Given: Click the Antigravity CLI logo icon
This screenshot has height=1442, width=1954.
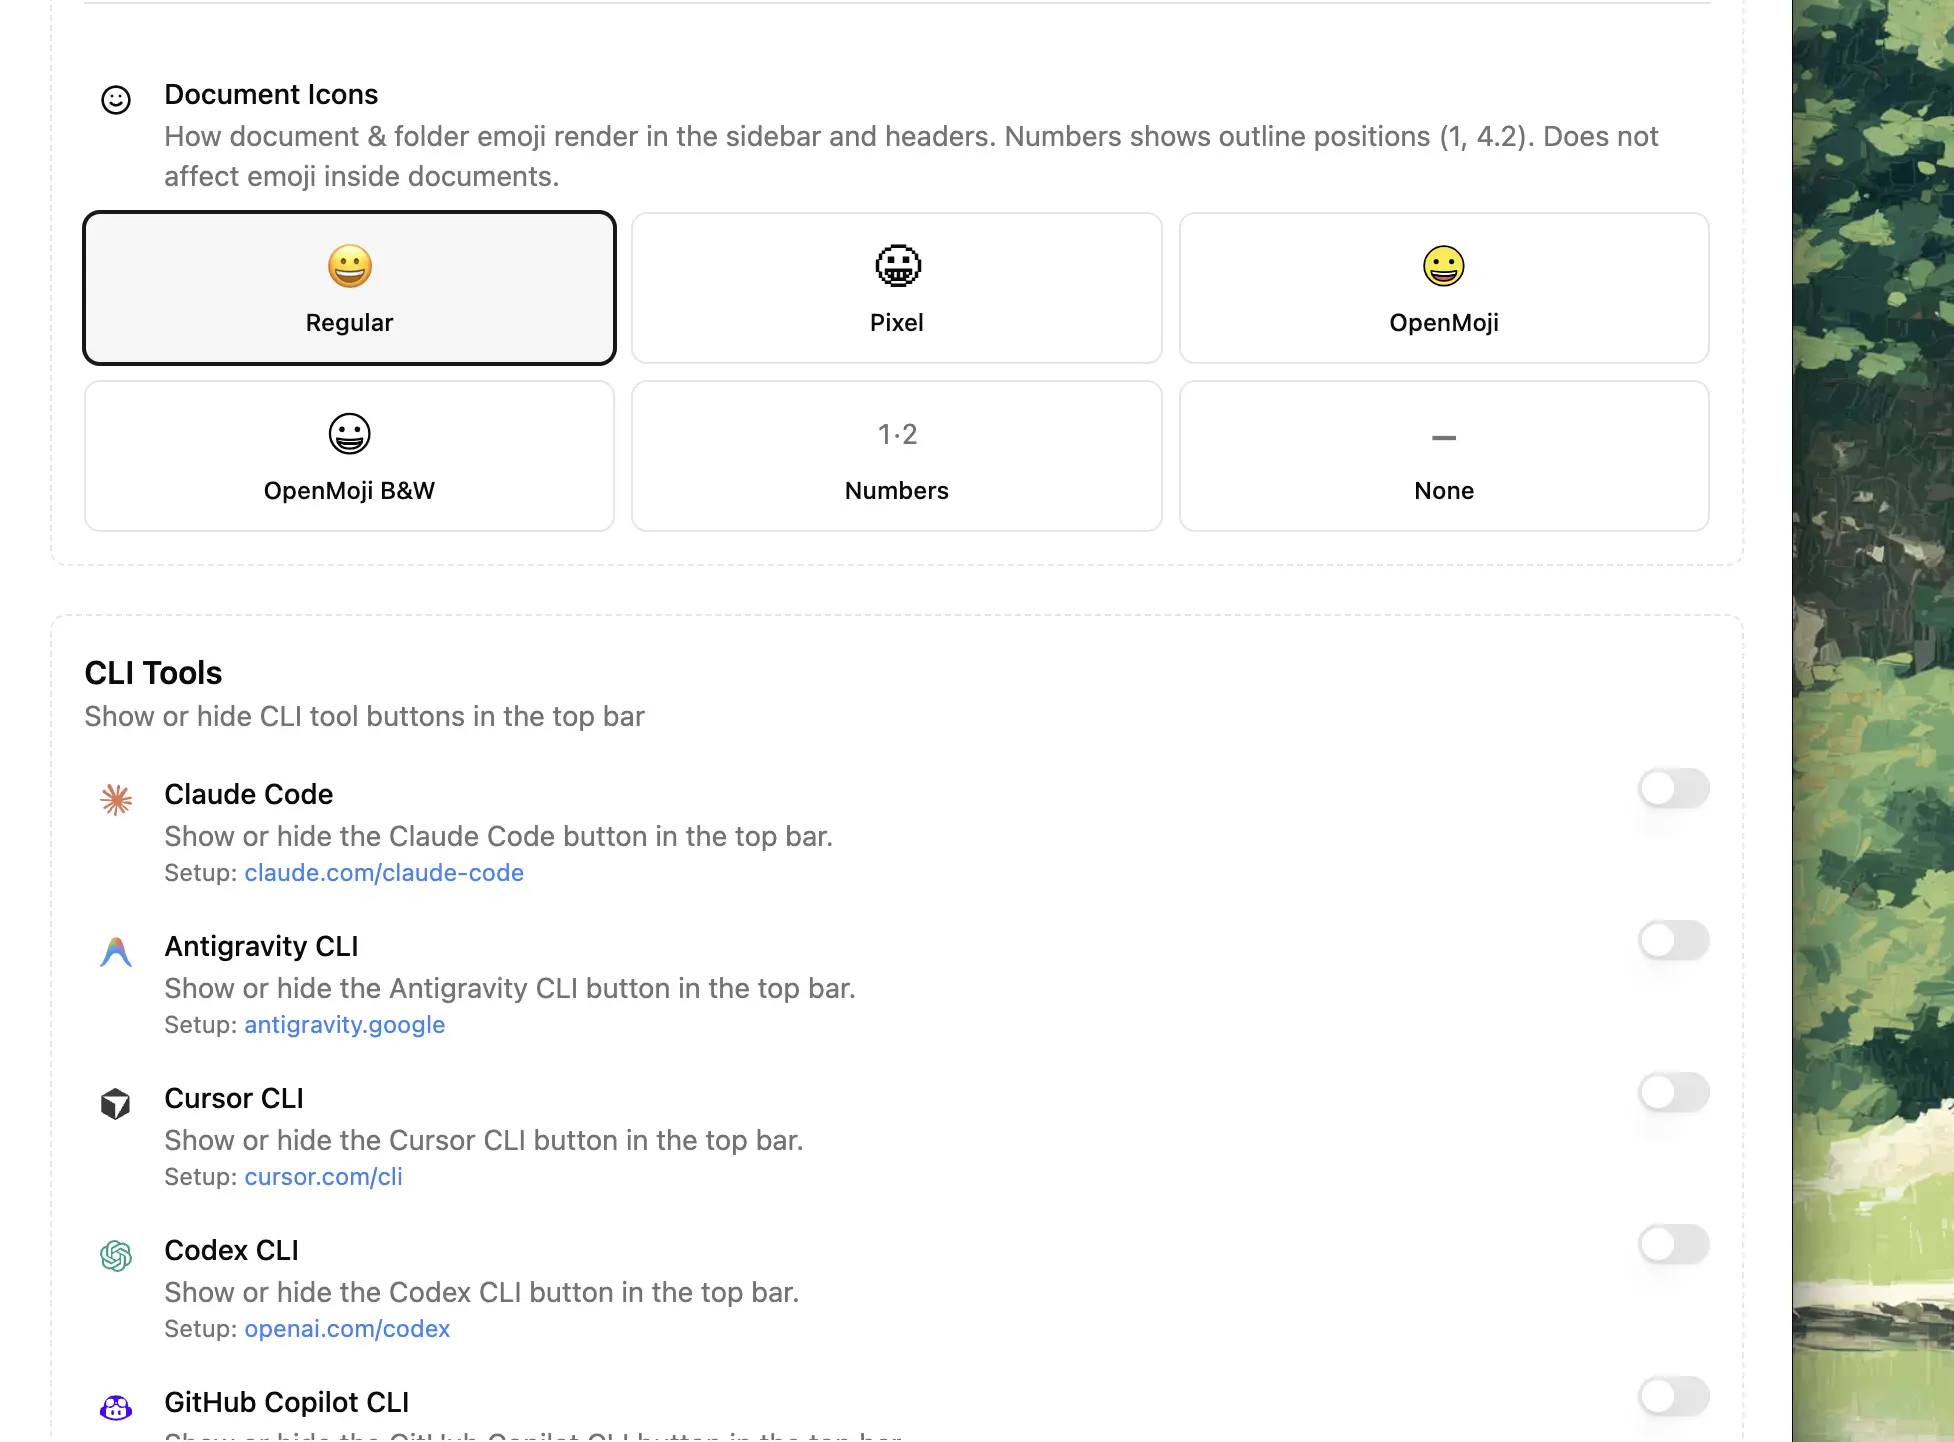Looking at the screenshot, I should click(x=116, y=951).
